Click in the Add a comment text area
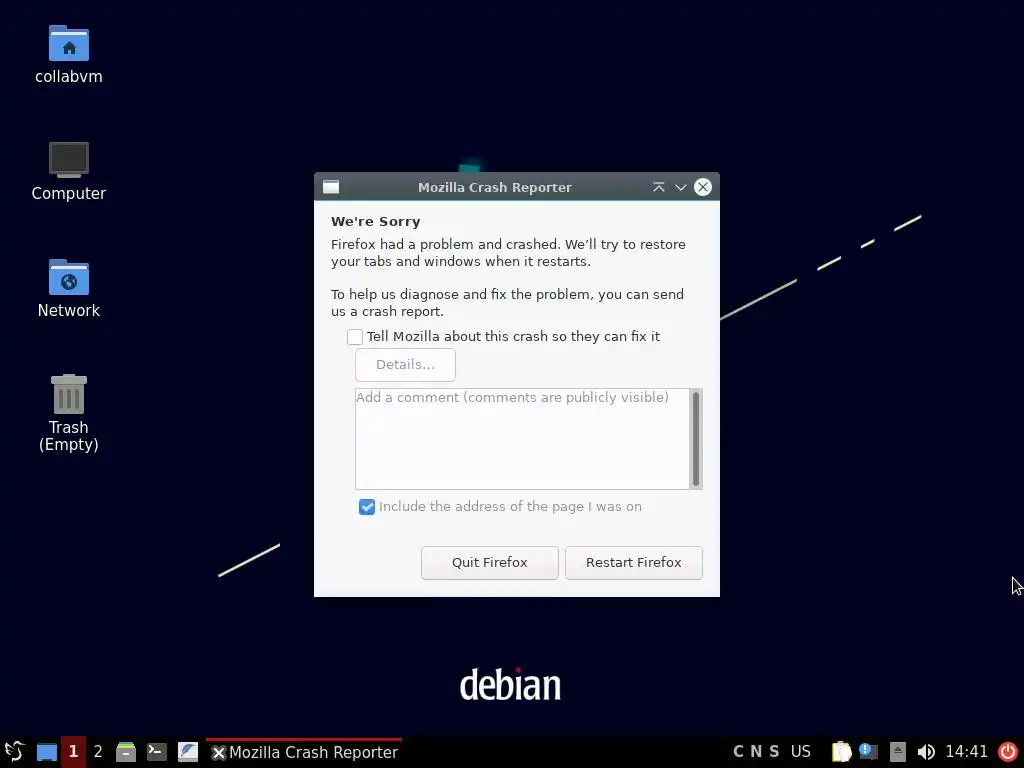 [x=522, y=439]
